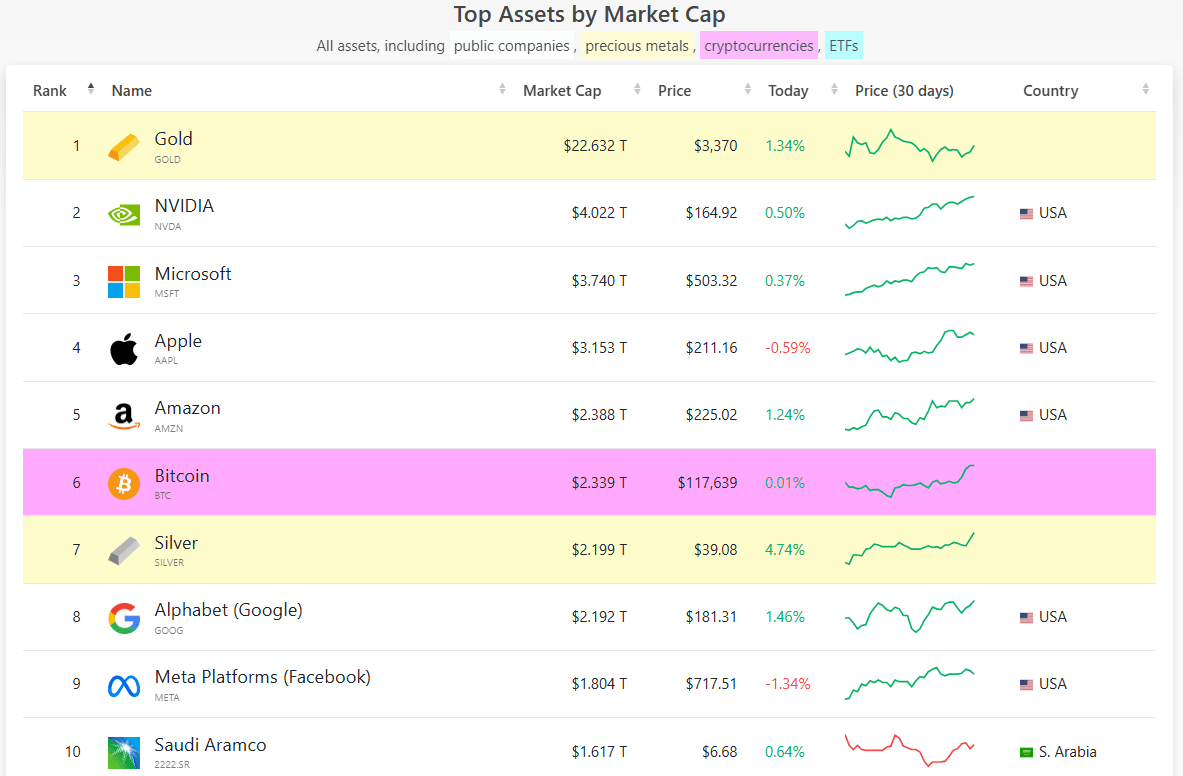This screenshot has height=776, width=1183.
Task: Sort by Today column arrows
Action: (x=834, y=89)
